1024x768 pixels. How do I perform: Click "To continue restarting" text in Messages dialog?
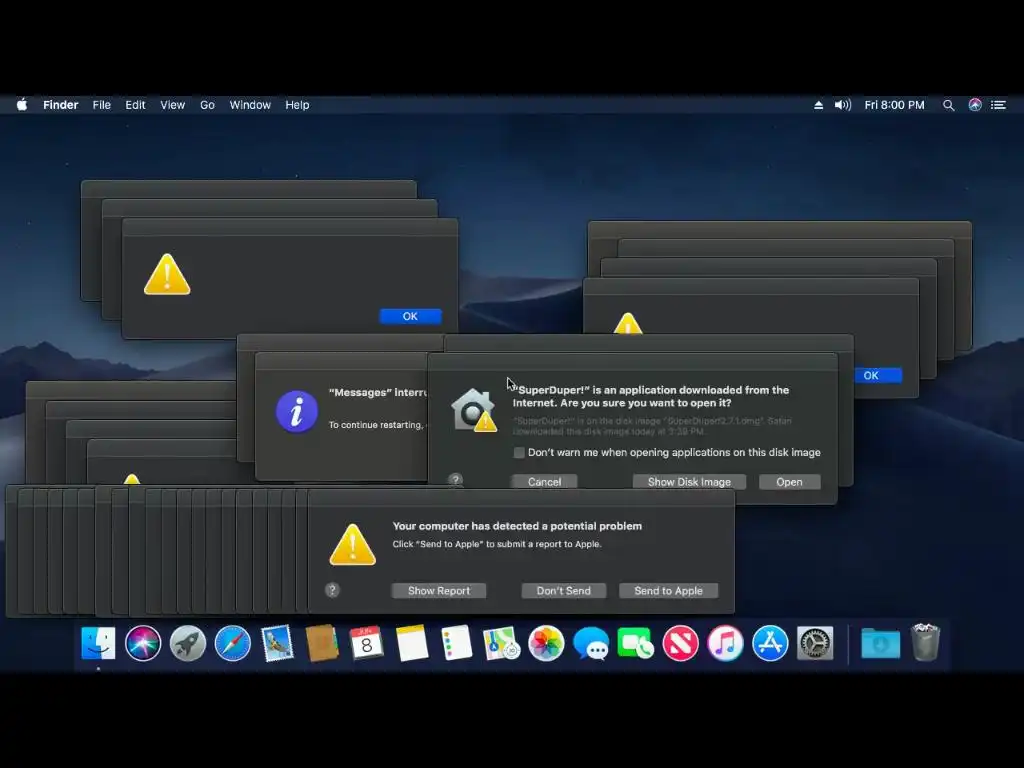pyautogui.click(x=377, y=424)
